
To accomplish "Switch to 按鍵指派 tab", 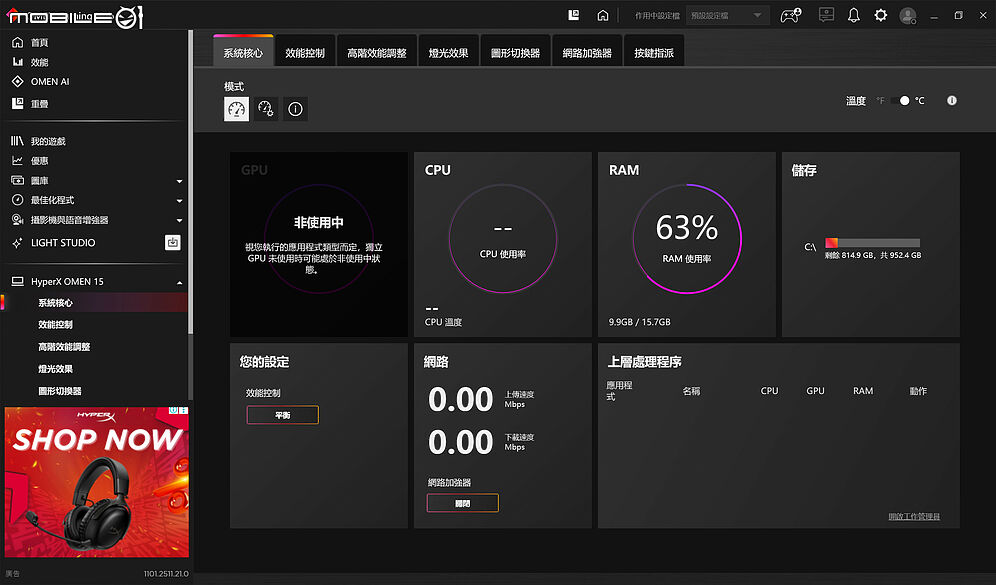I will coord(654,53).
